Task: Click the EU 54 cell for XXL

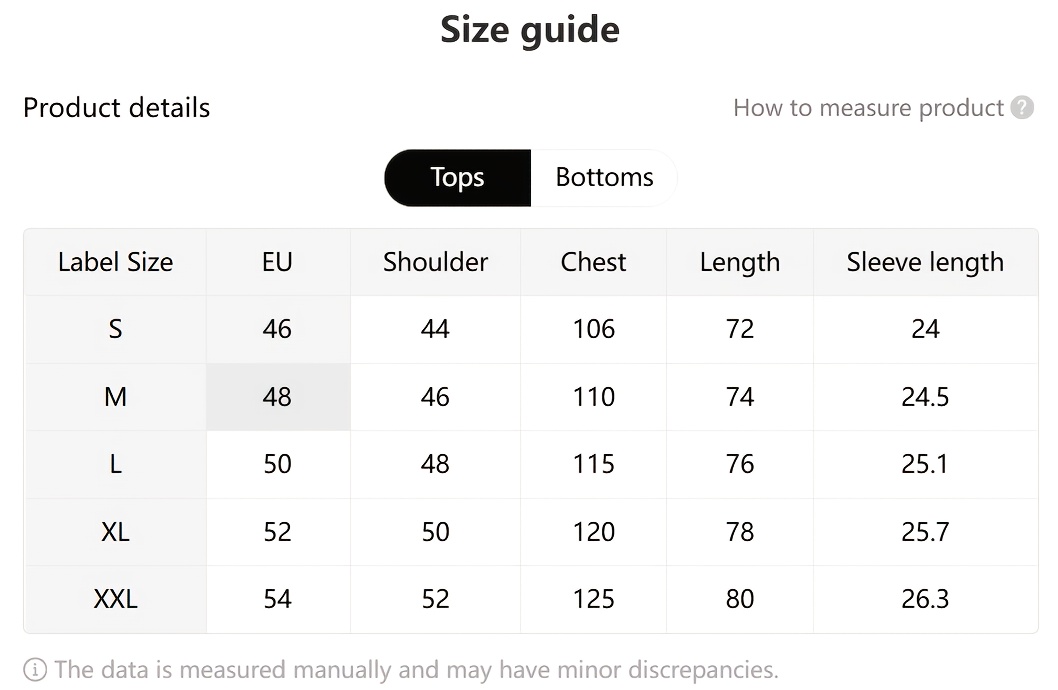Action: coord(277,599)
